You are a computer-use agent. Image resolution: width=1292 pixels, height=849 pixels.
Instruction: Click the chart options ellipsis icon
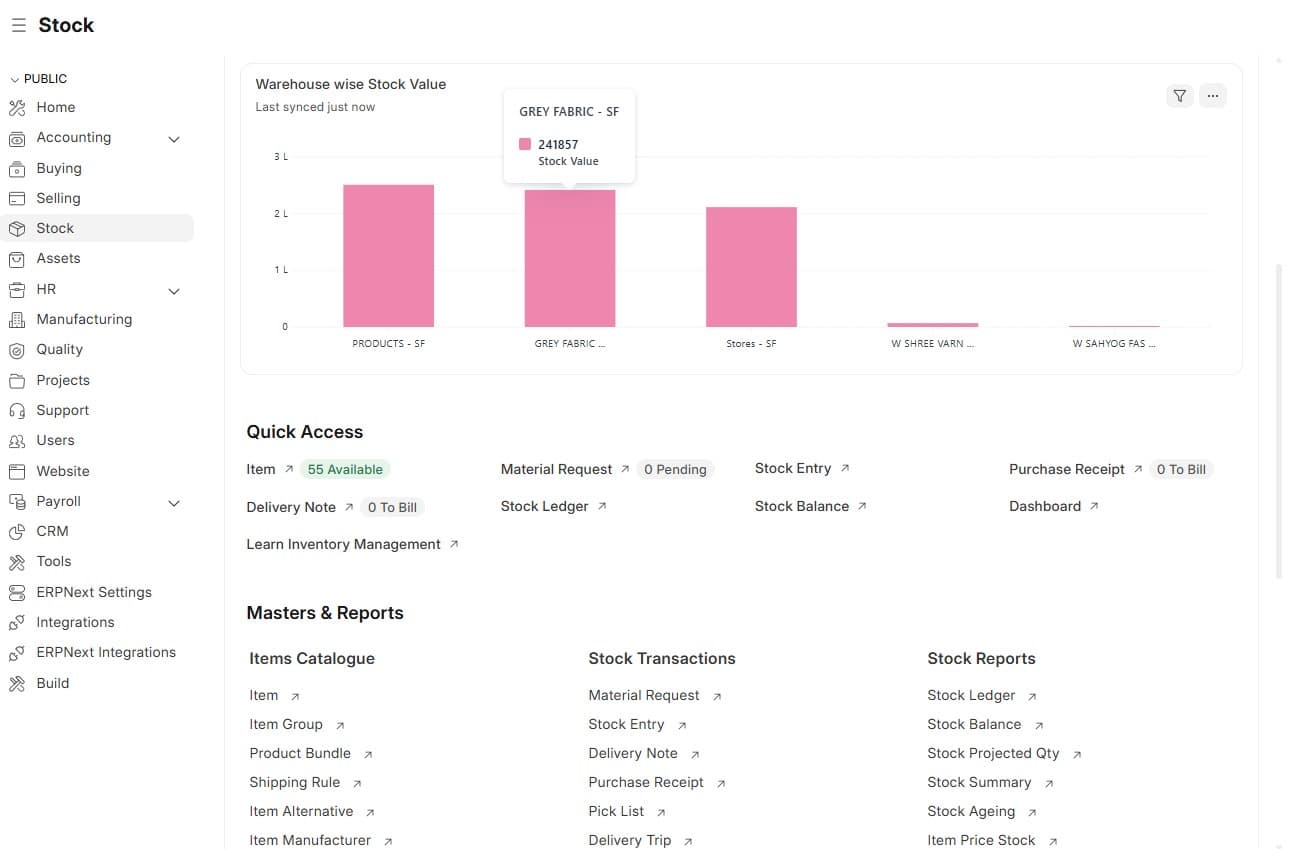coord(1213,95)
